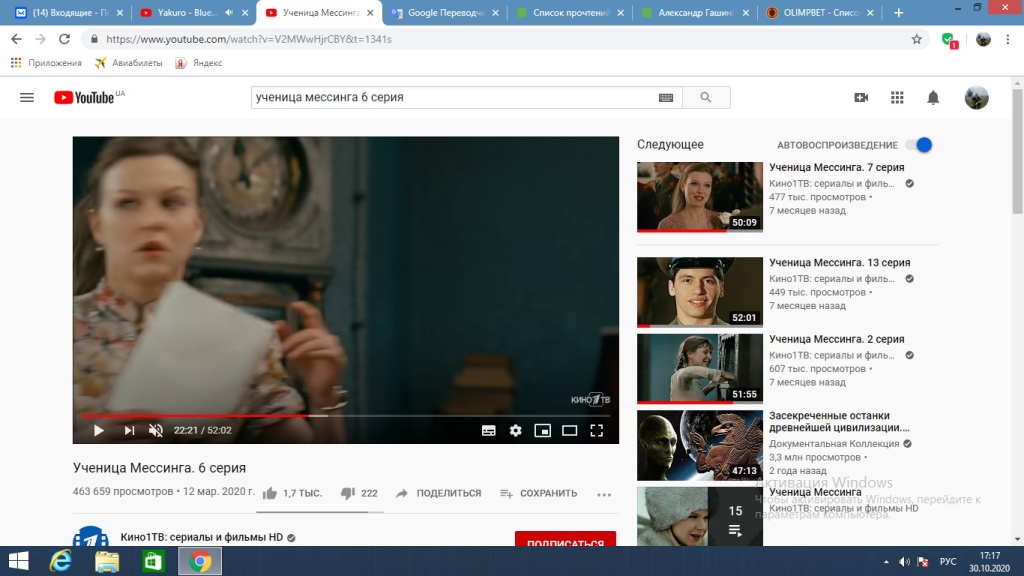Switch to the OLIMPBET tab
Screen dimensions: 1024x576
(821, 12)
